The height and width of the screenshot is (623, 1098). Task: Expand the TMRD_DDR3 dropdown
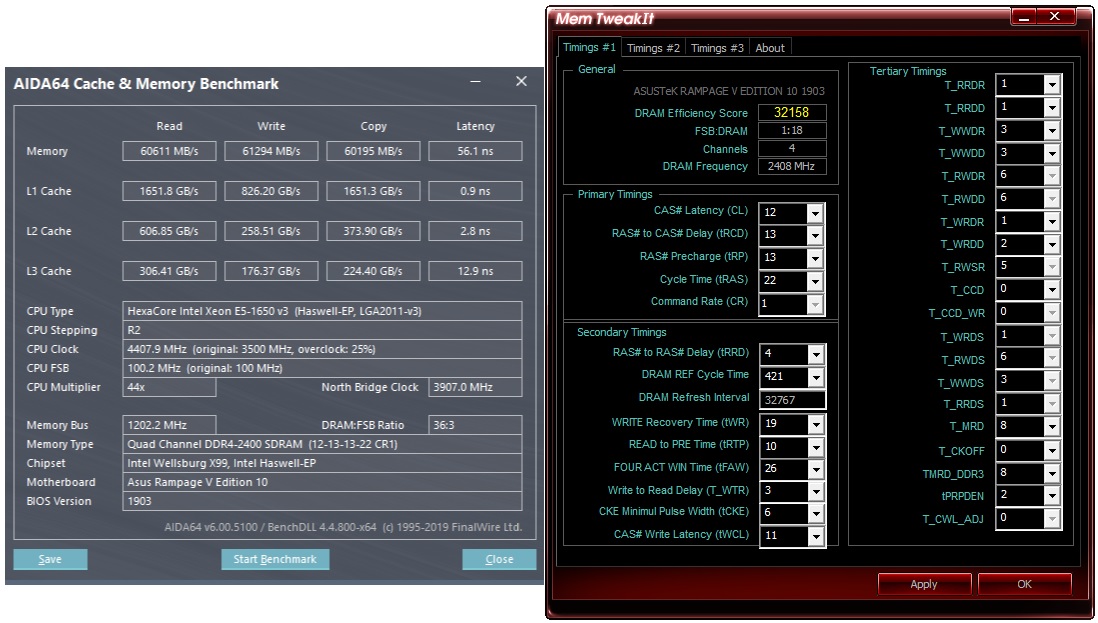point(1052,473)
